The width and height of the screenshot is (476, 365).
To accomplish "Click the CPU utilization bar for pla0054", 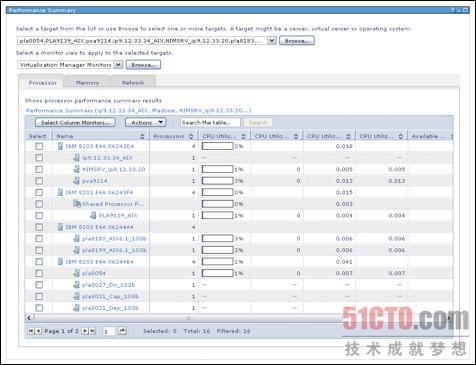I will [x=218, y=273].
